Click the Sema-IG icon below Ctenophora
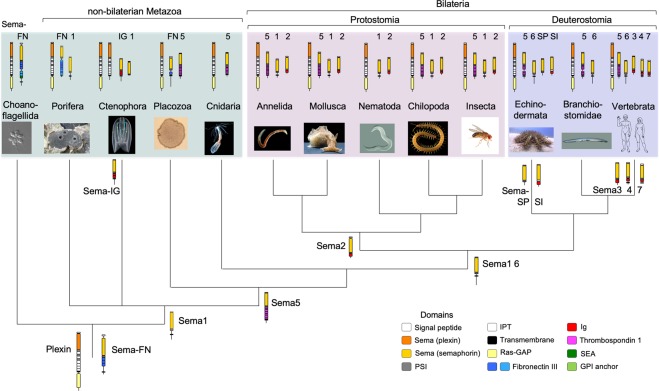This screenshot has width=659, height=391. [x=114, y=169]
